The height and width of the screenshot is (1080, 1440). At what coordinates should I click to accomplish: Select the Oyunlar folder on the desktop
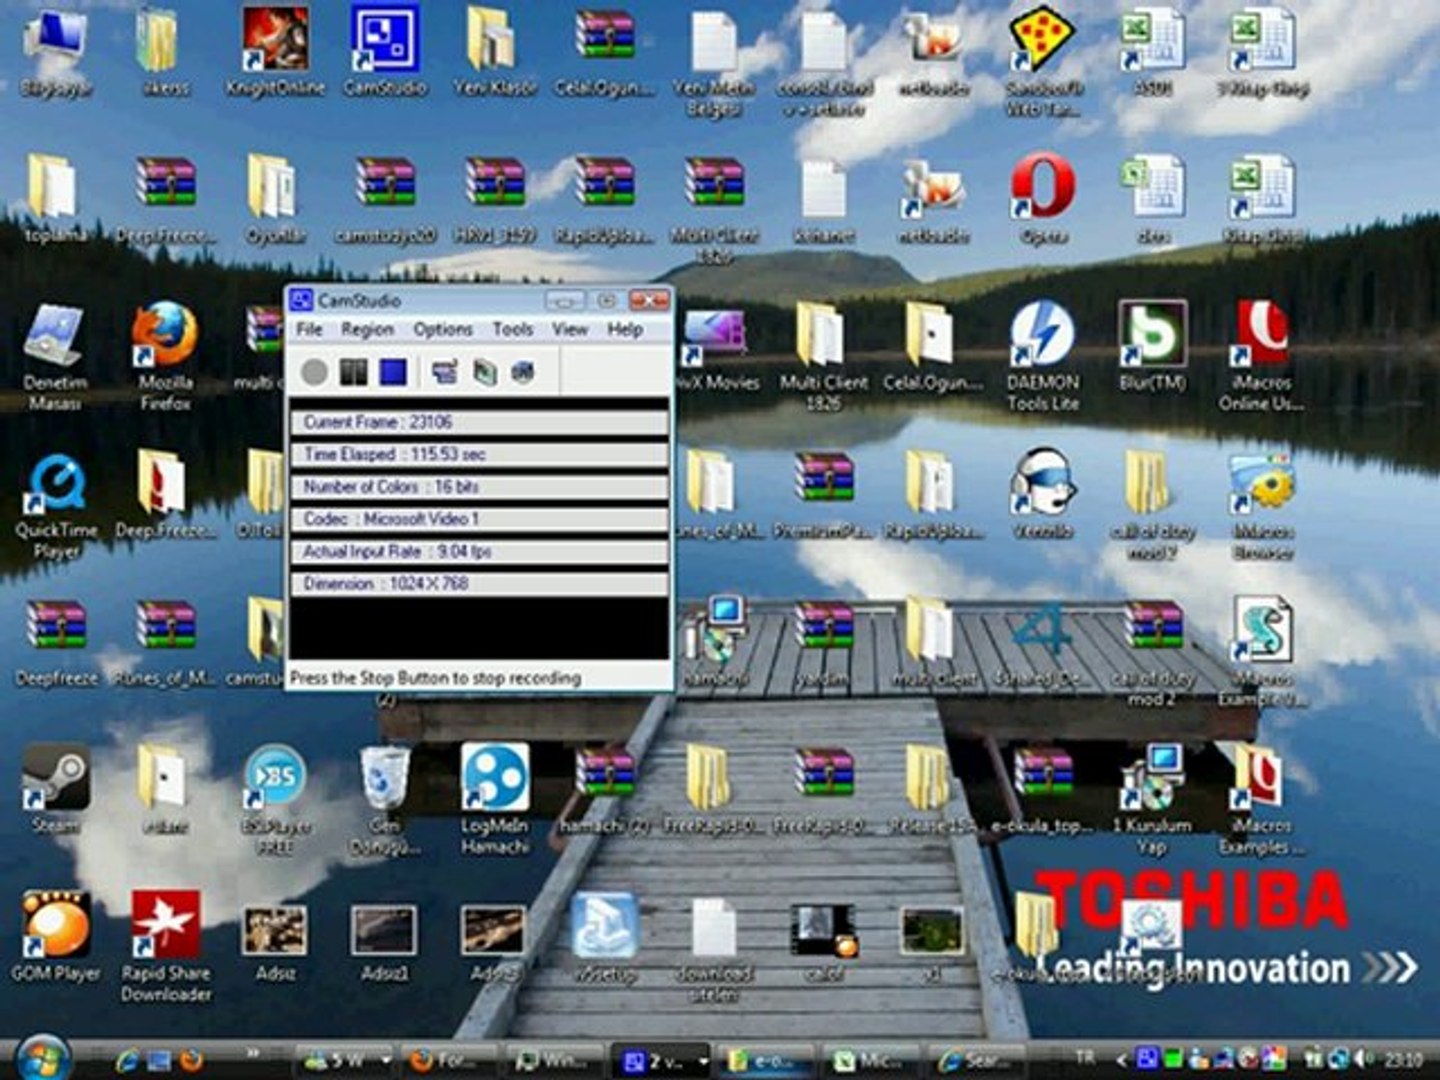point(275,198)
